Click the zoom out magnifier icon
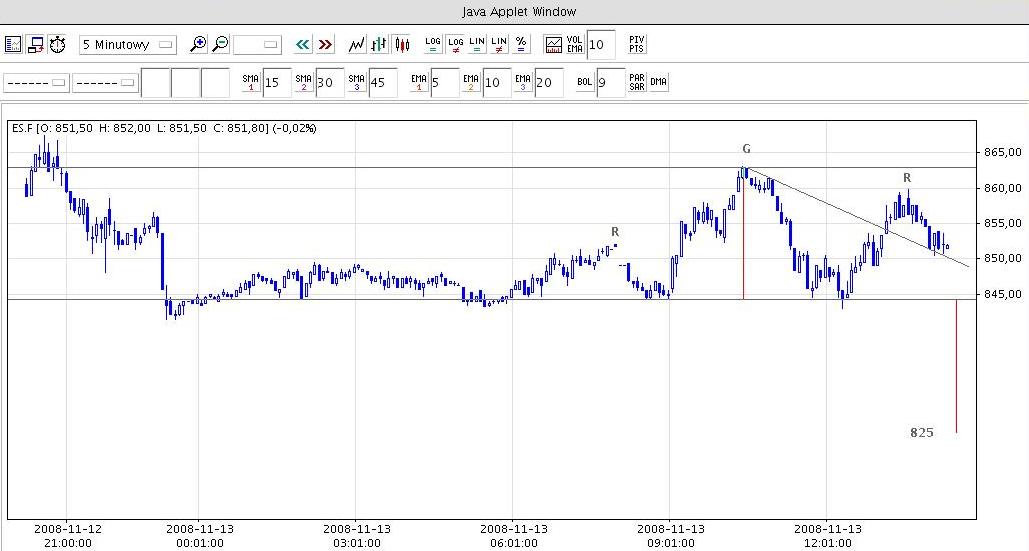Image resolution: width=1029 pixels, height=551 pixels. pos(220,44)
